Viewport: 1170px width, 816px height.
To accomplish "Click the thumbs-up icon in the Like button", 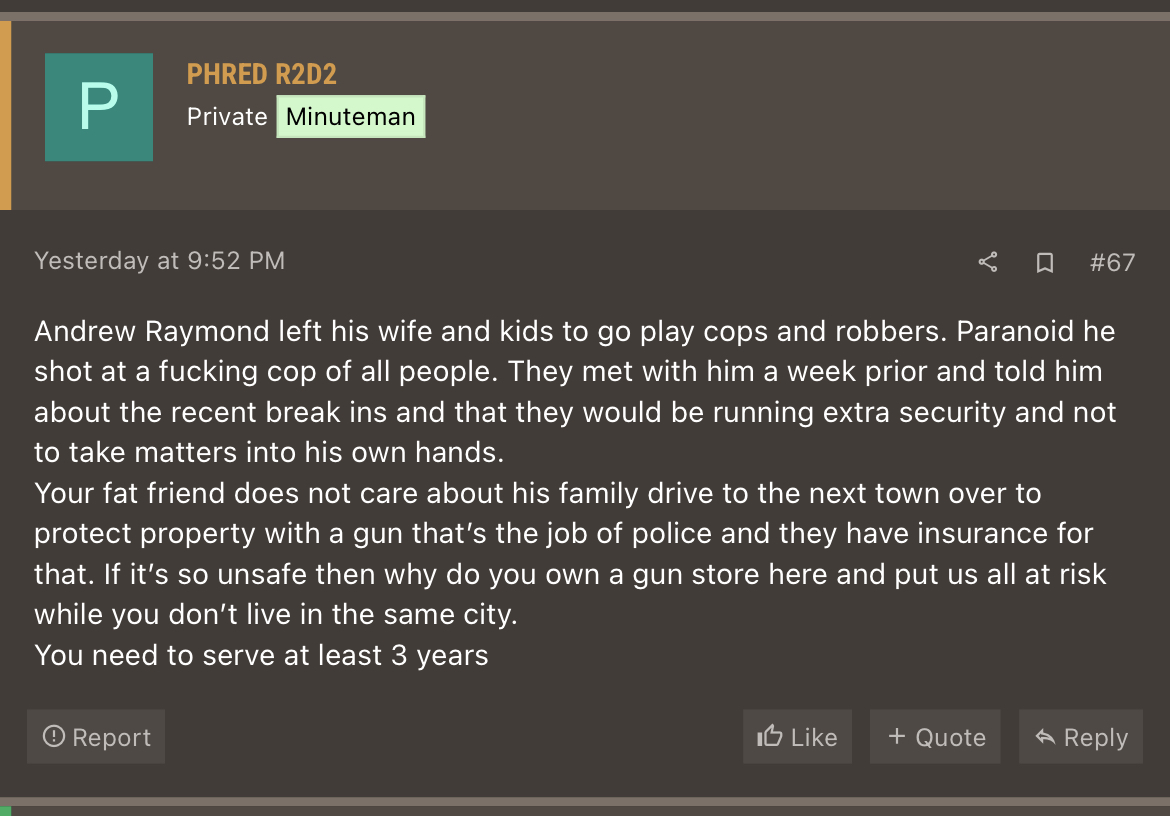I will pyautogui.click(x=769, y=736).
